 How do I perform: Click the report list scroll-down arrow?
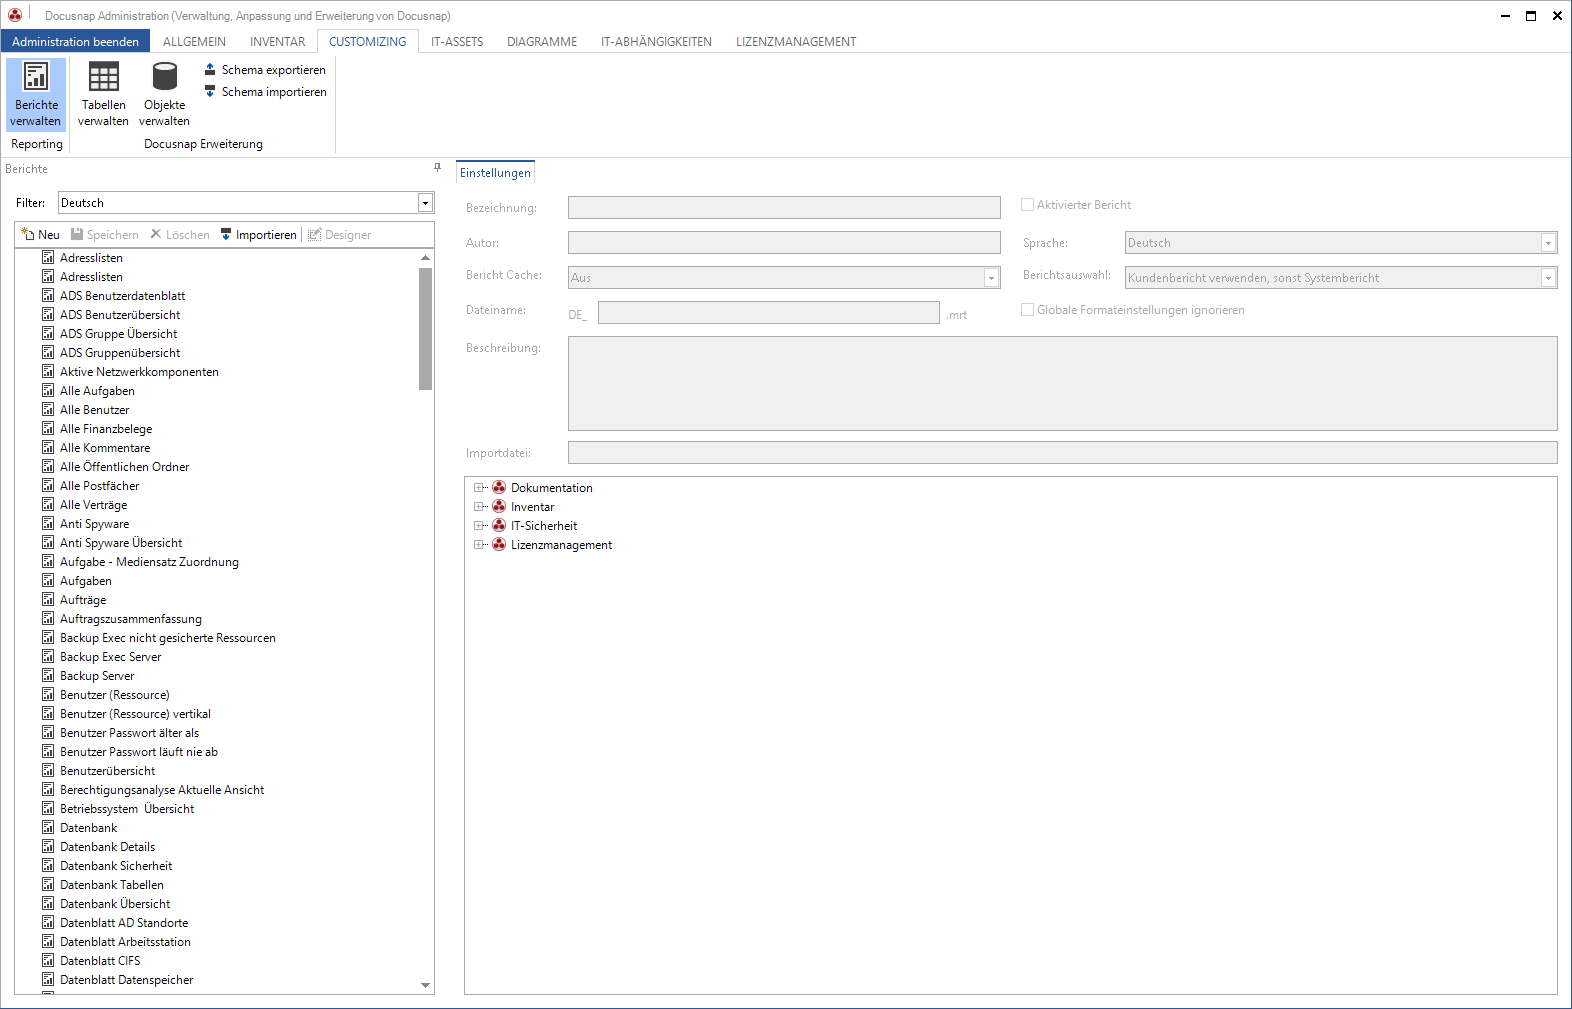425,985
